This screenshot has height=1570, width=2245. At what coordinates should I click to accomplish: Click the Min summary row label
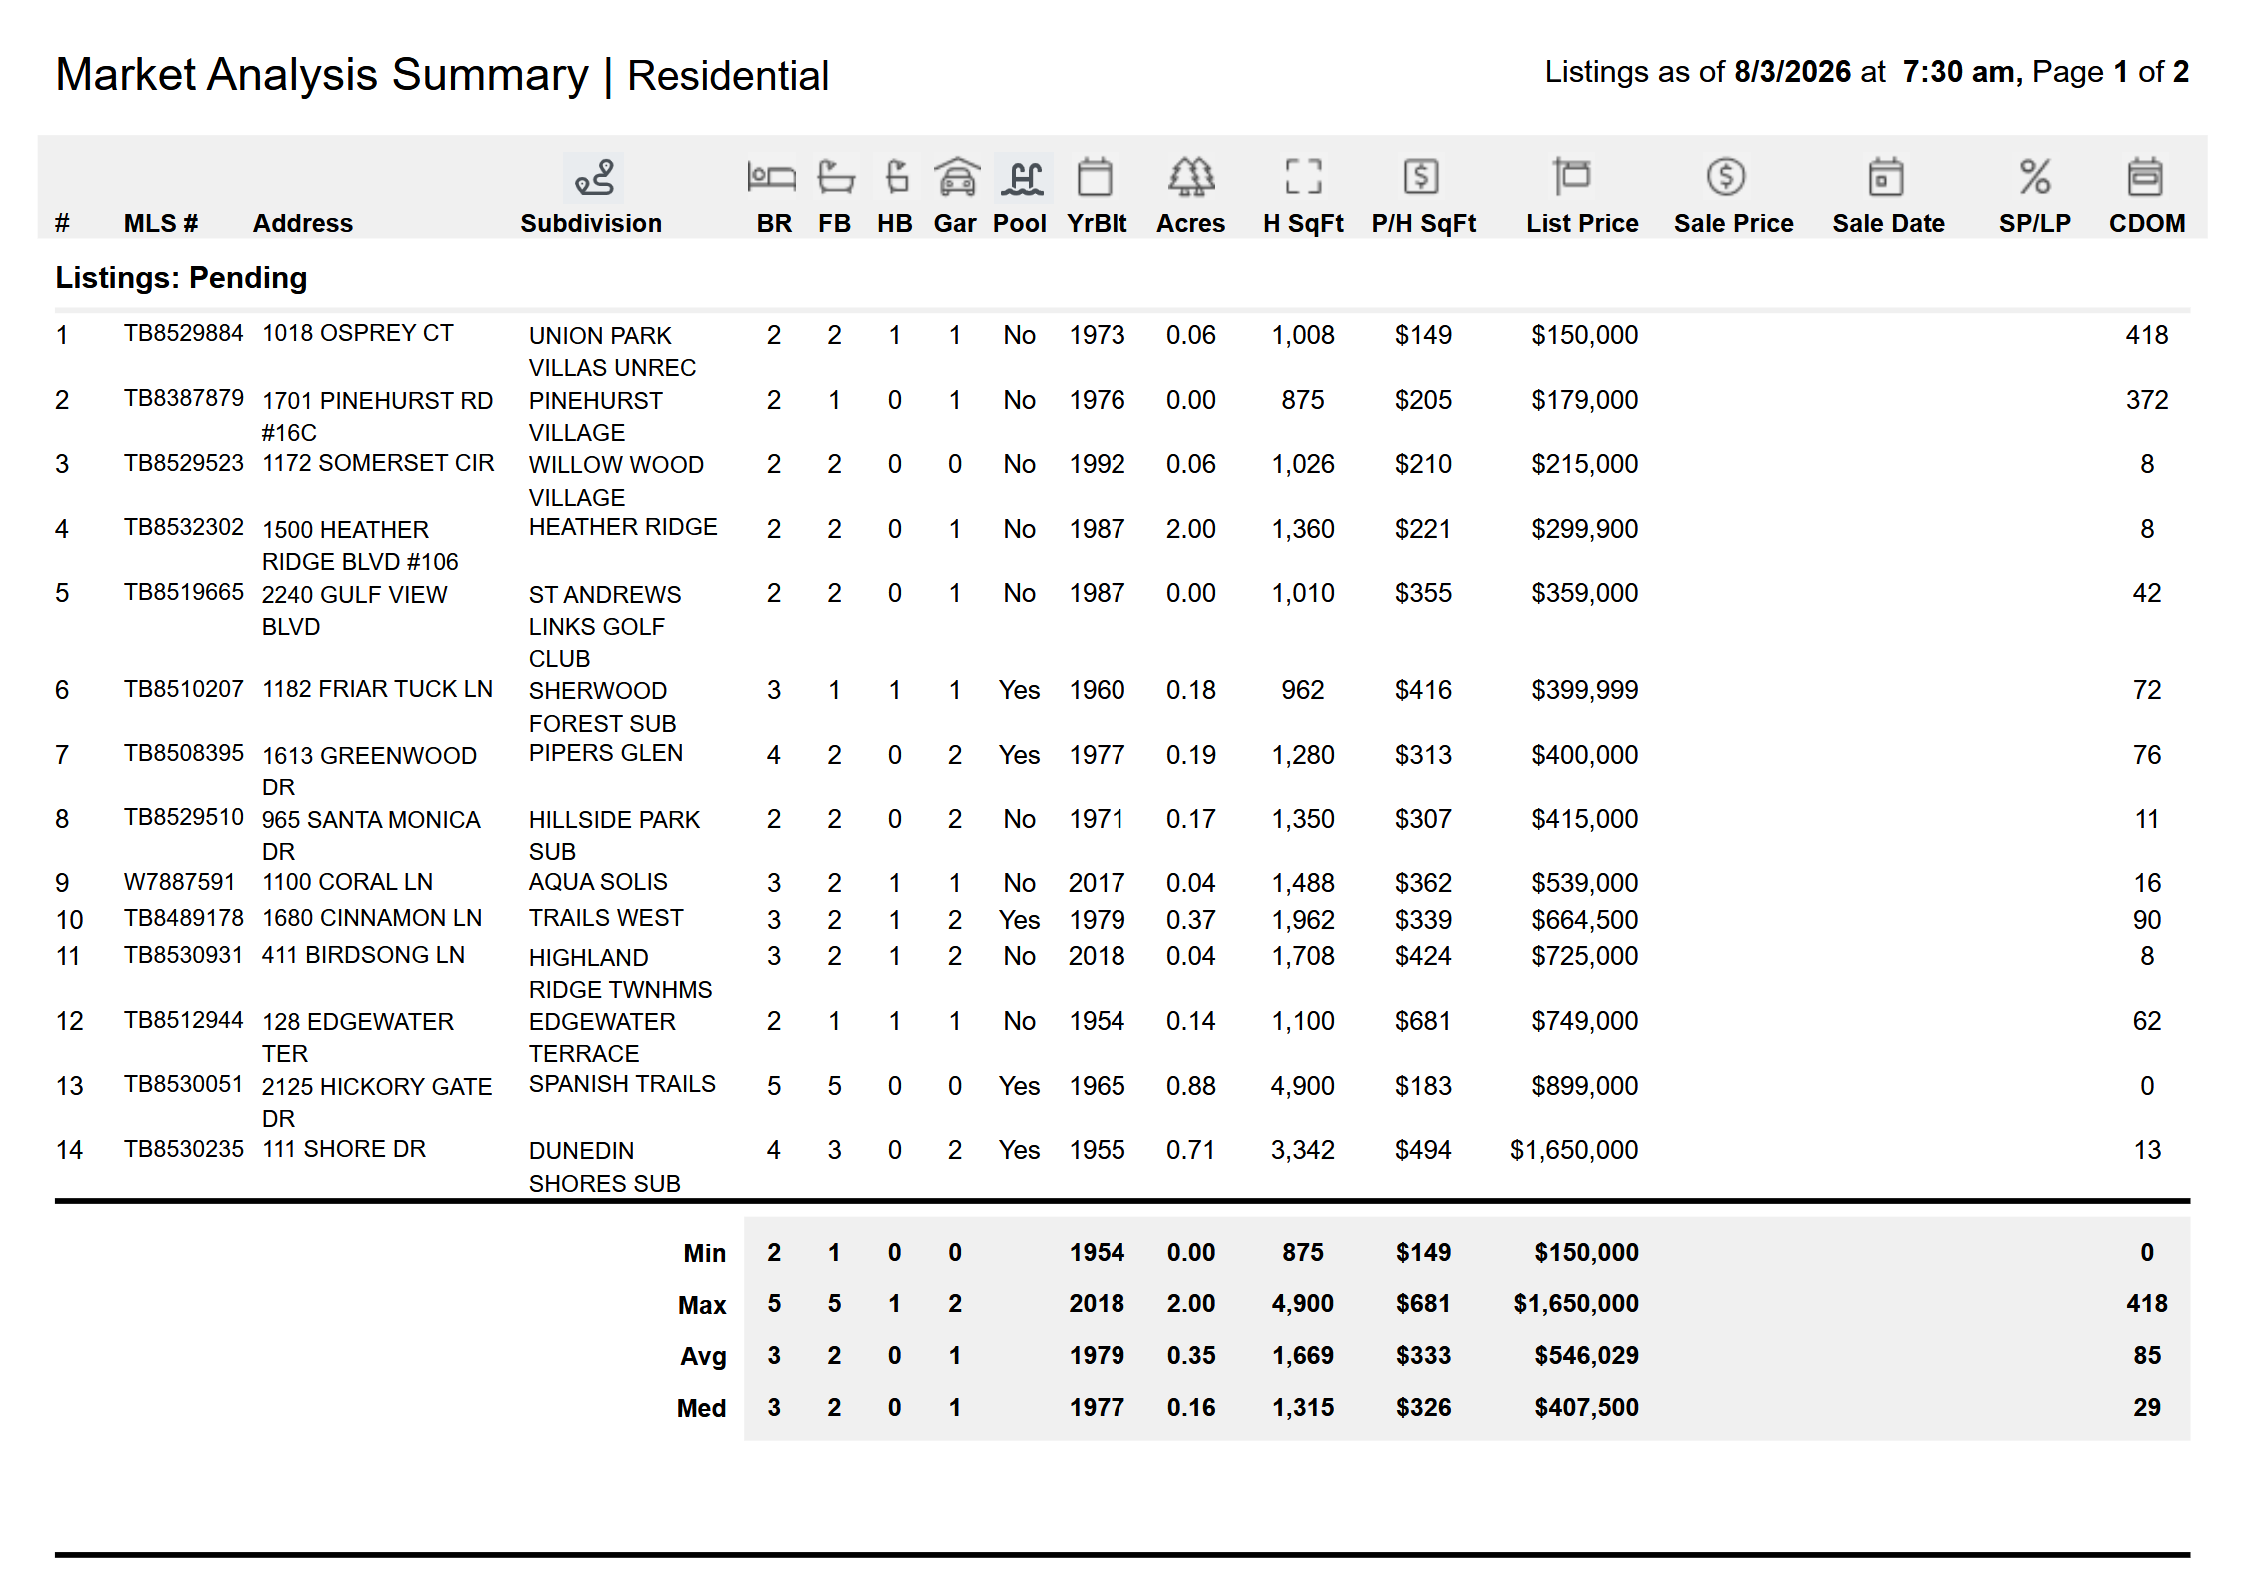tap(704, 1253)
